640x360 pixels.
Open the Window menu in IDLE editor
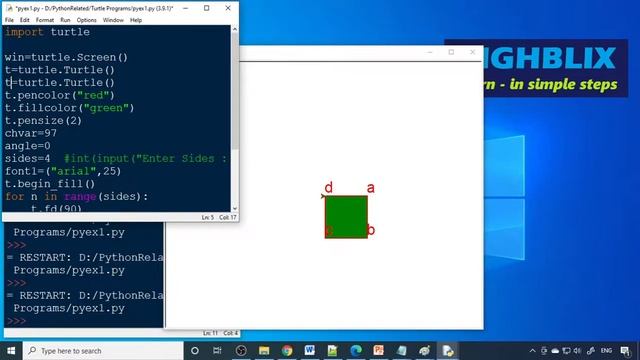tap(113, 20)
